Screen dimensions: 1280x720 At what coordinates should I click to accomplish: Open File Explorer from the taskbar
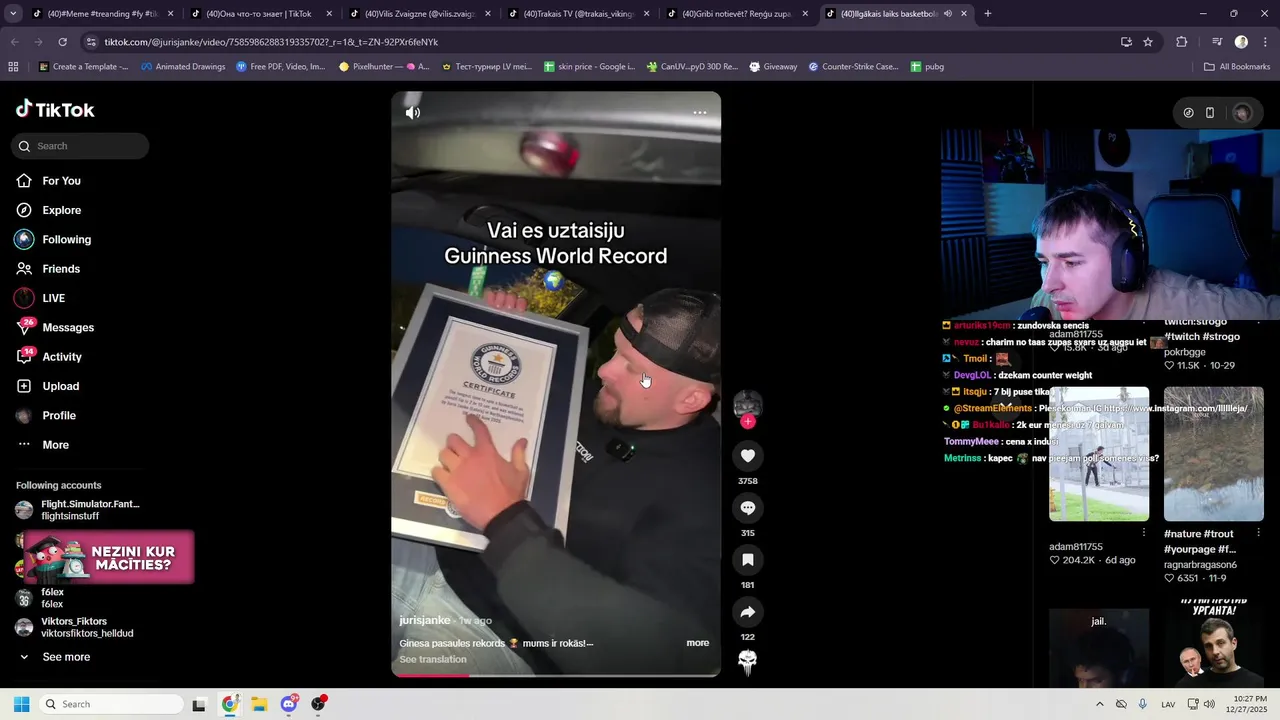point(259,704)
